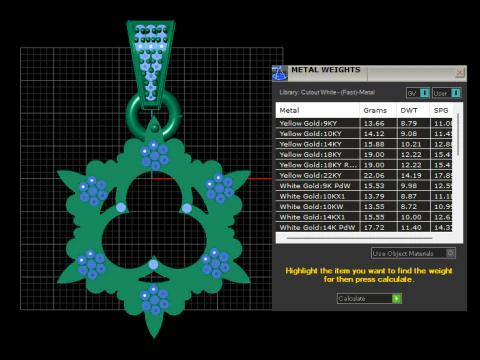Click the horizontal scrollbar under metals table
This screenshot has width=480, height=360.
359,238
